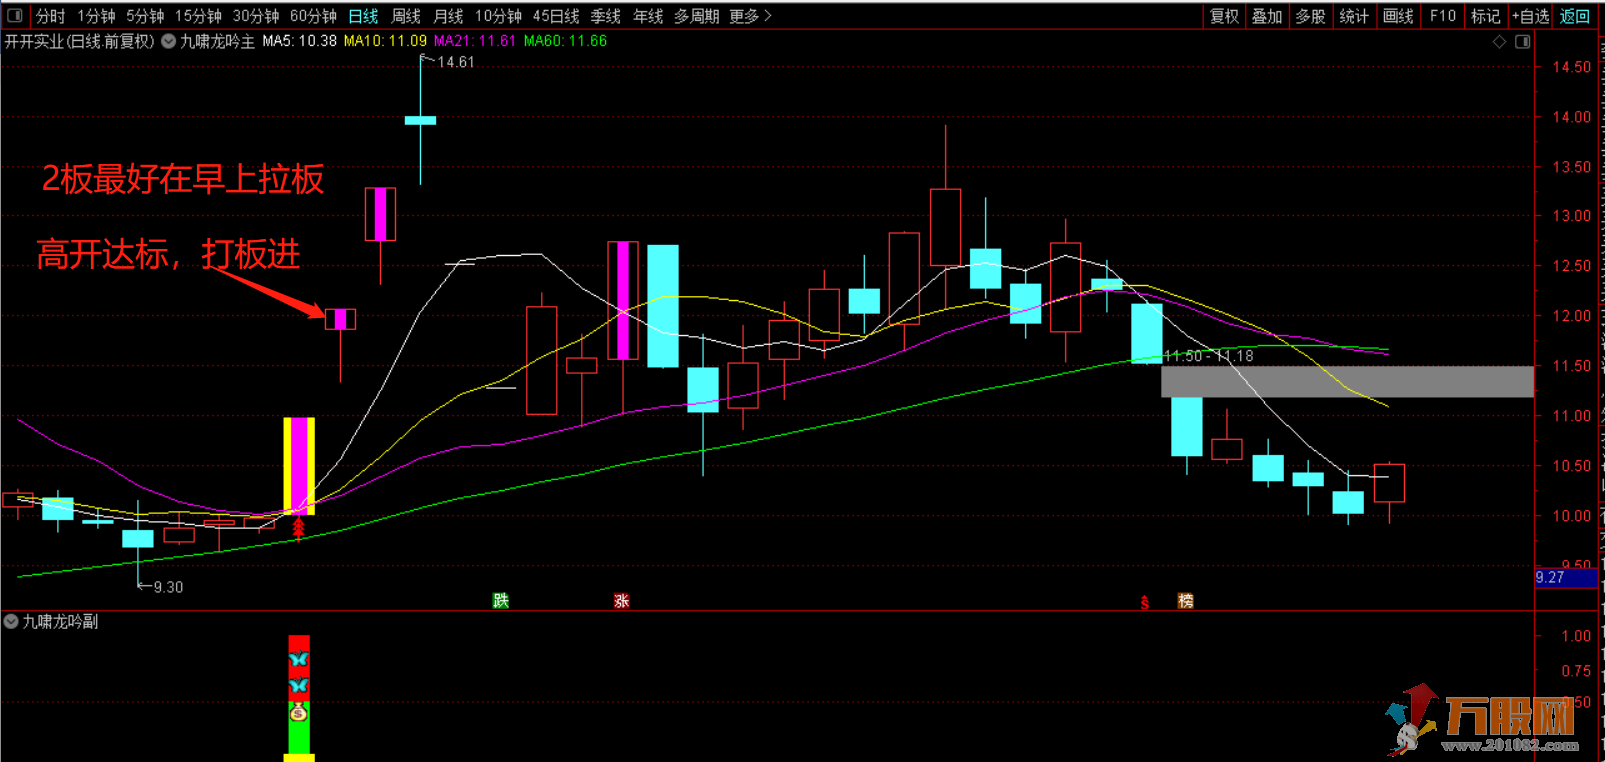The height and width of the screenshot is (762, 1605).
Task: Activate the 画线 drawing tools button
Action: point(1398,16)
